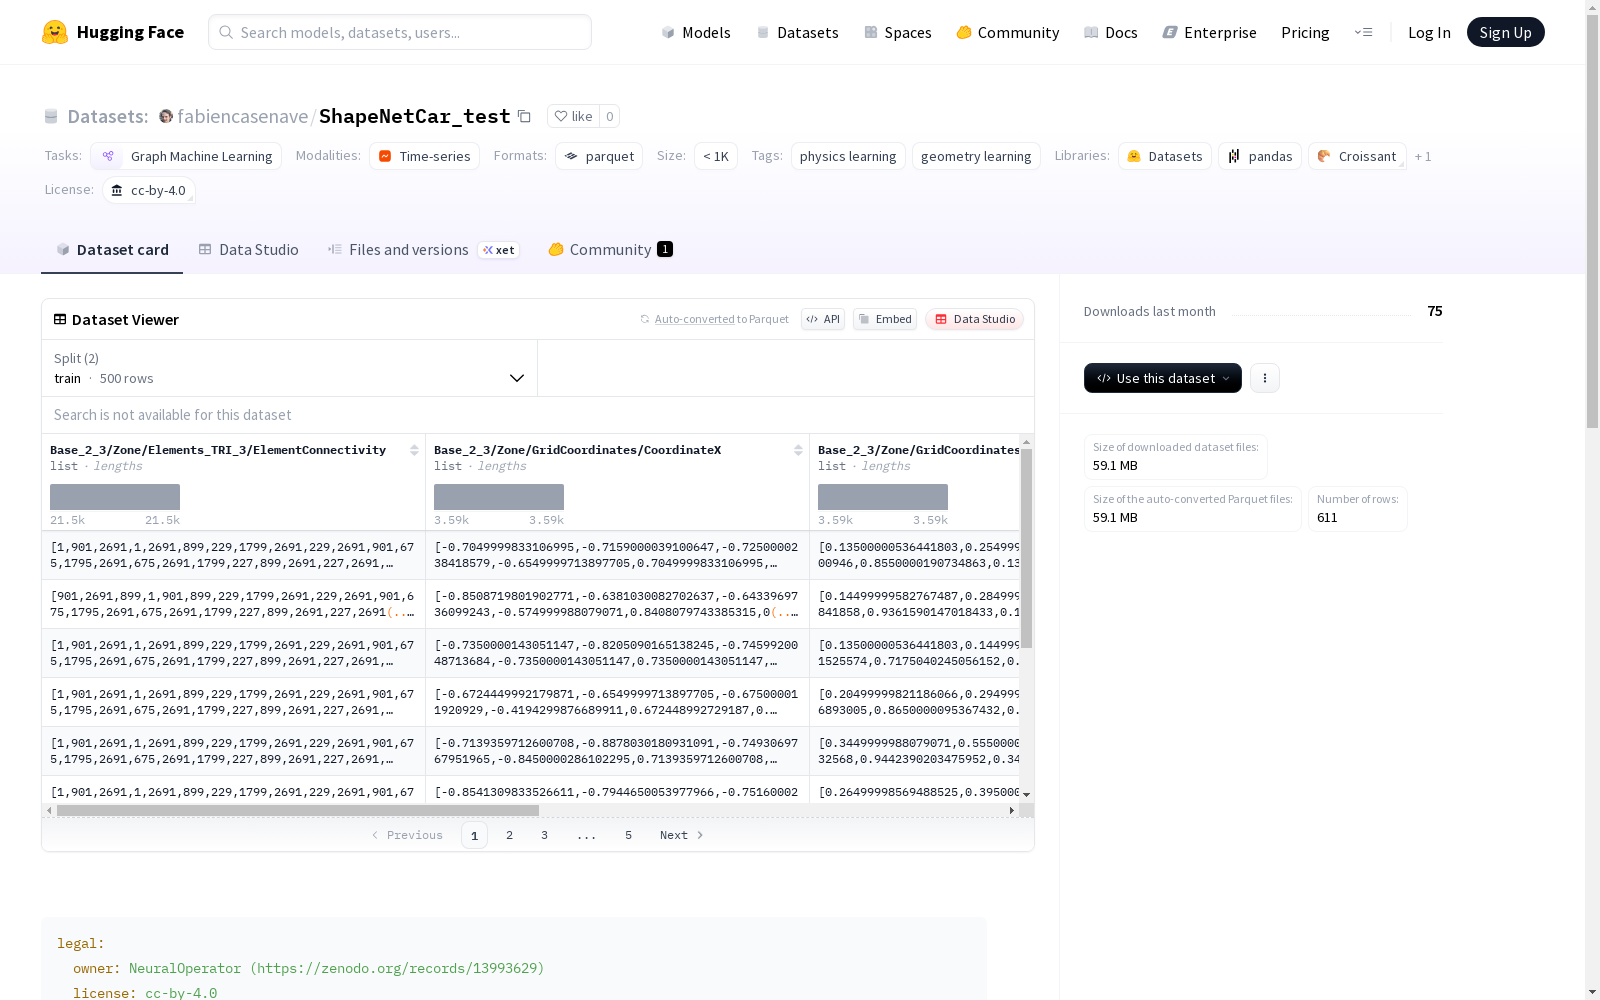Click the fabiencasenave avatar icon

[x=166, y=116]
